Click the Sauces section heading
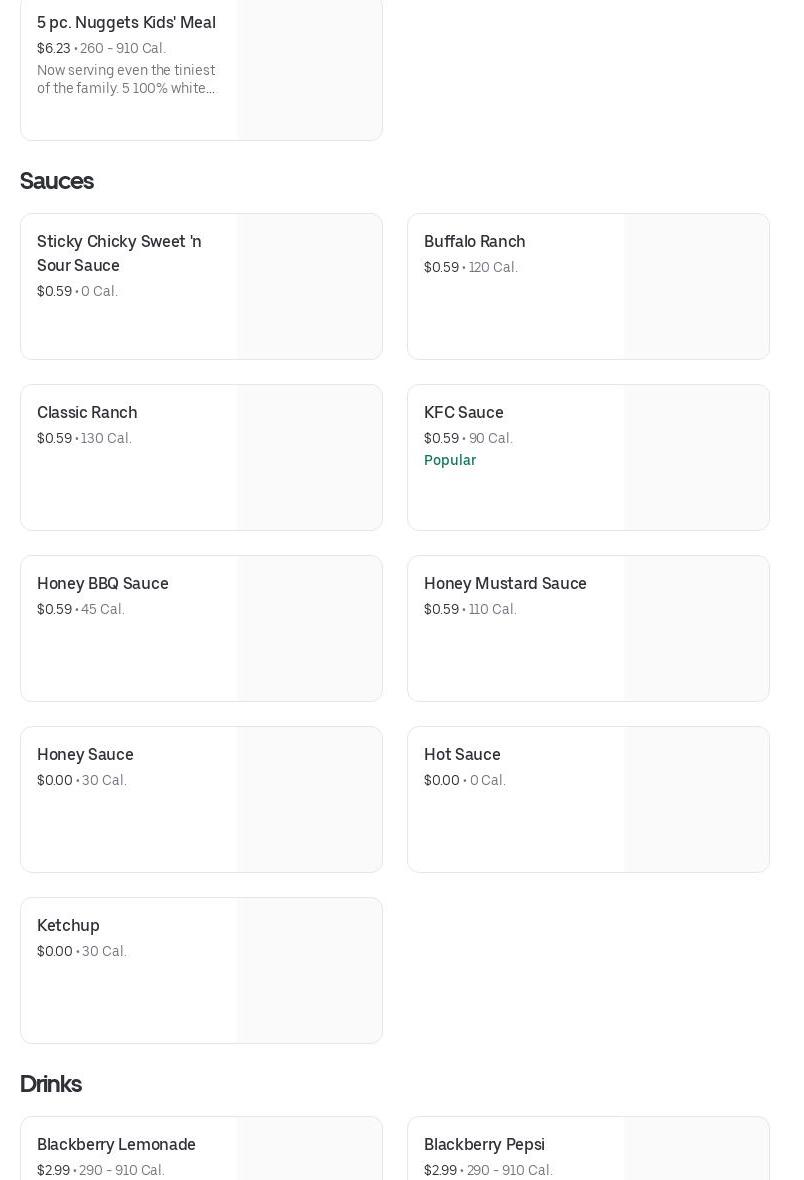 pos(56,181)
